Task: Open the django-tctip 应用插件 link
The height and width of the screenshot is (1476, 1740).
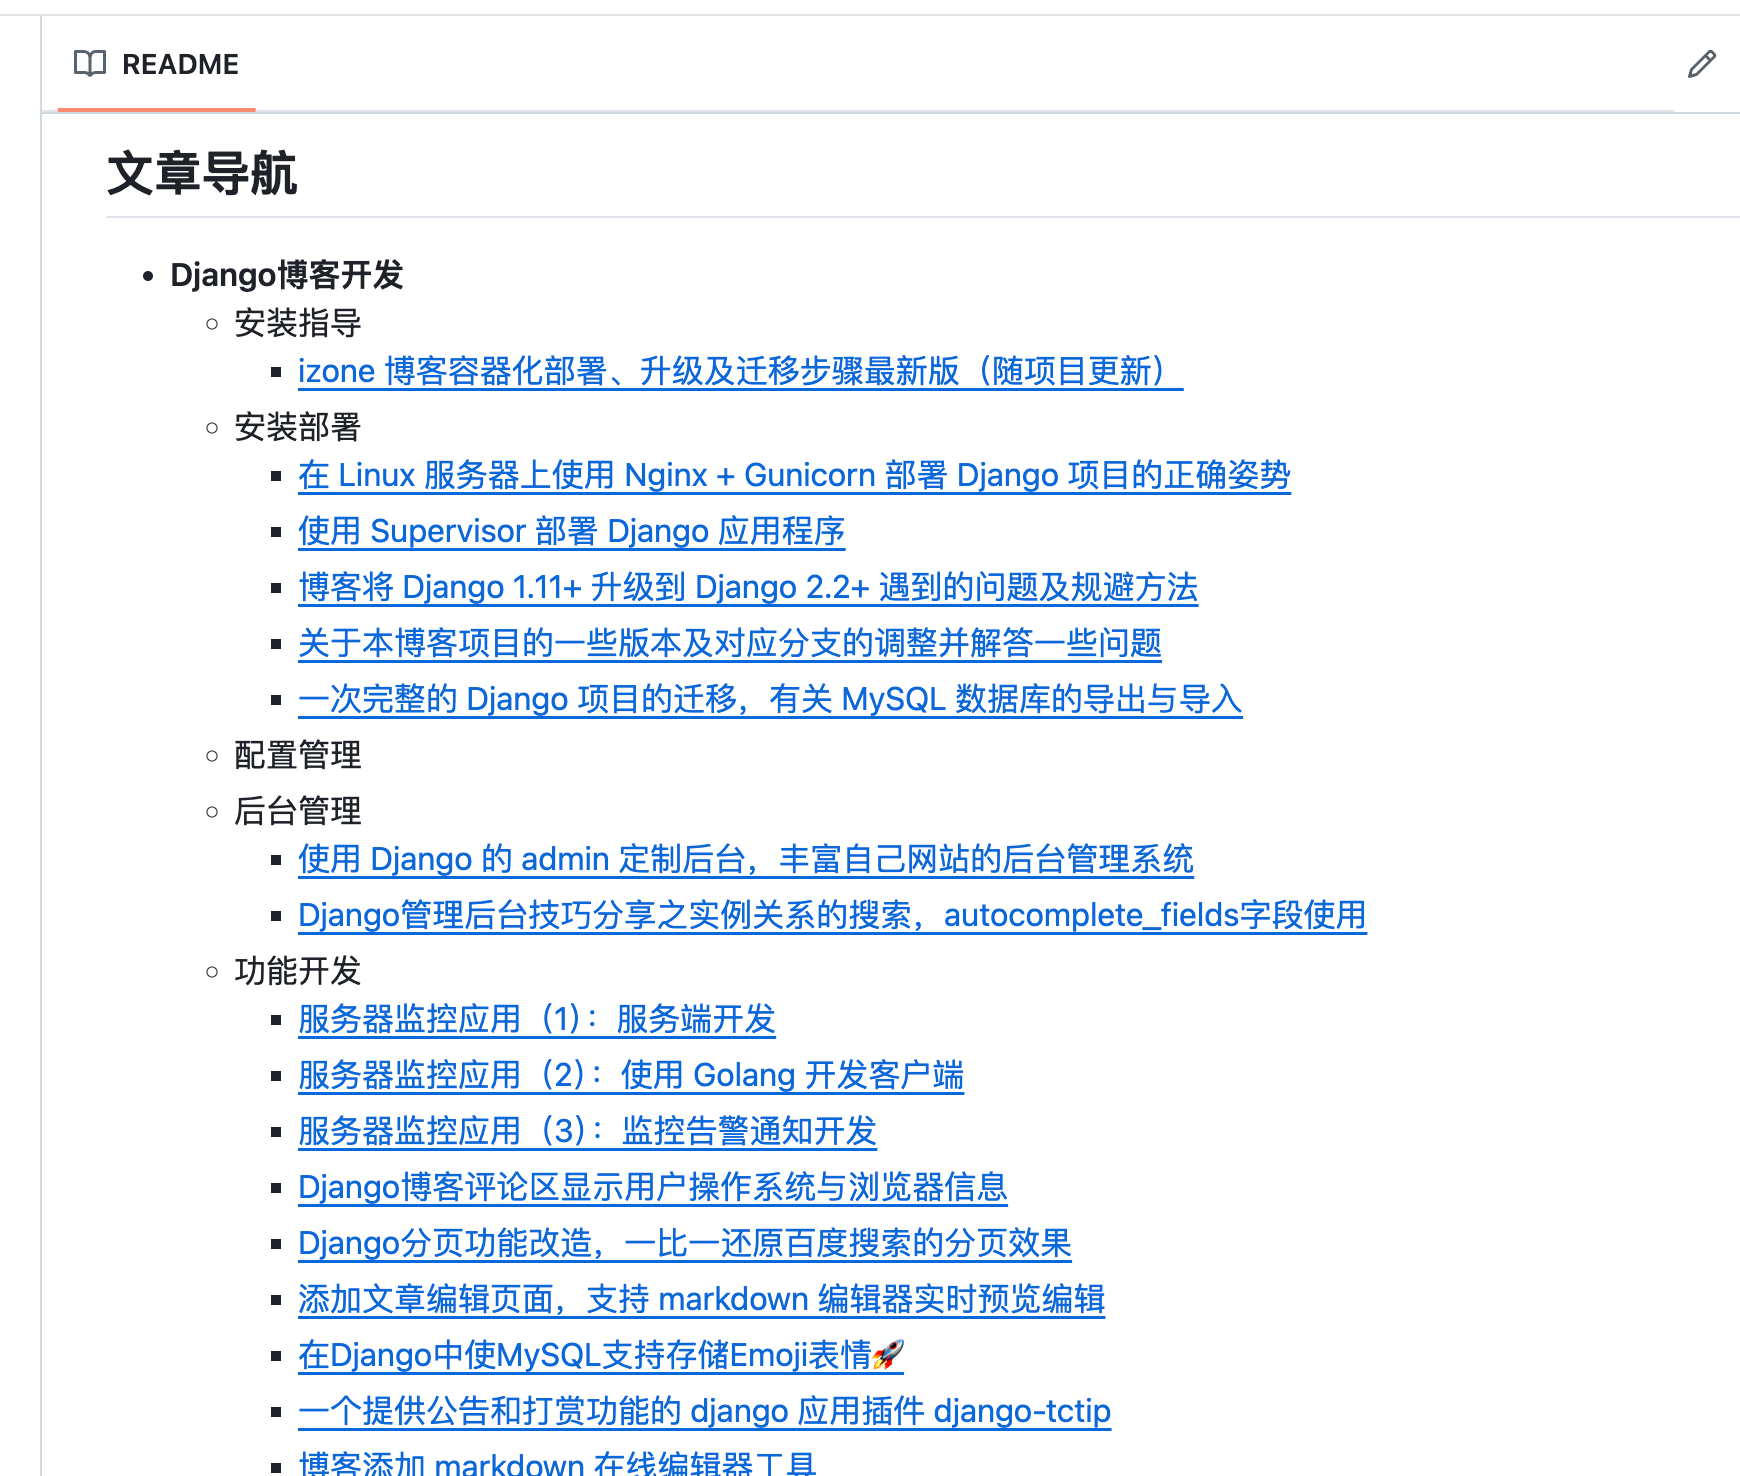Action: coord(704,1411)
